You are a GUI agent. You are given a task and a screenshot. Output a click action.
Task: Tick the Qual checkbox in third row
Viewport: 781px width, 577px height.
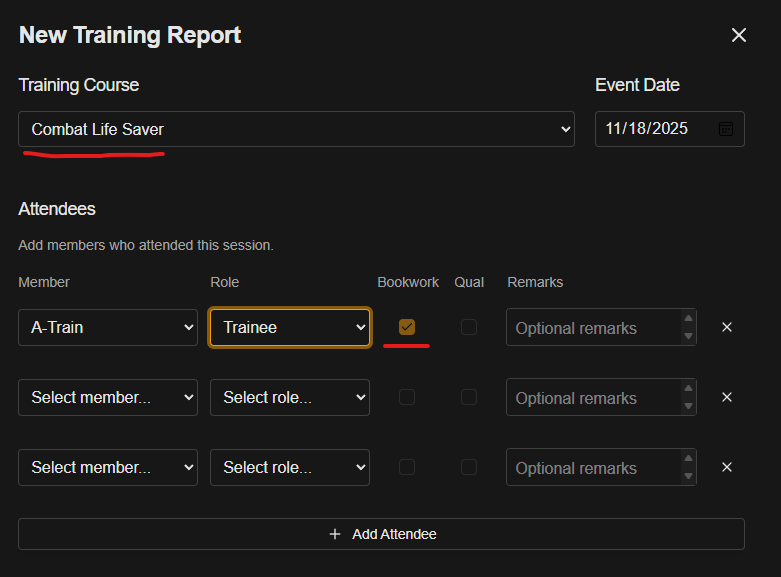[x=469, y=467]
